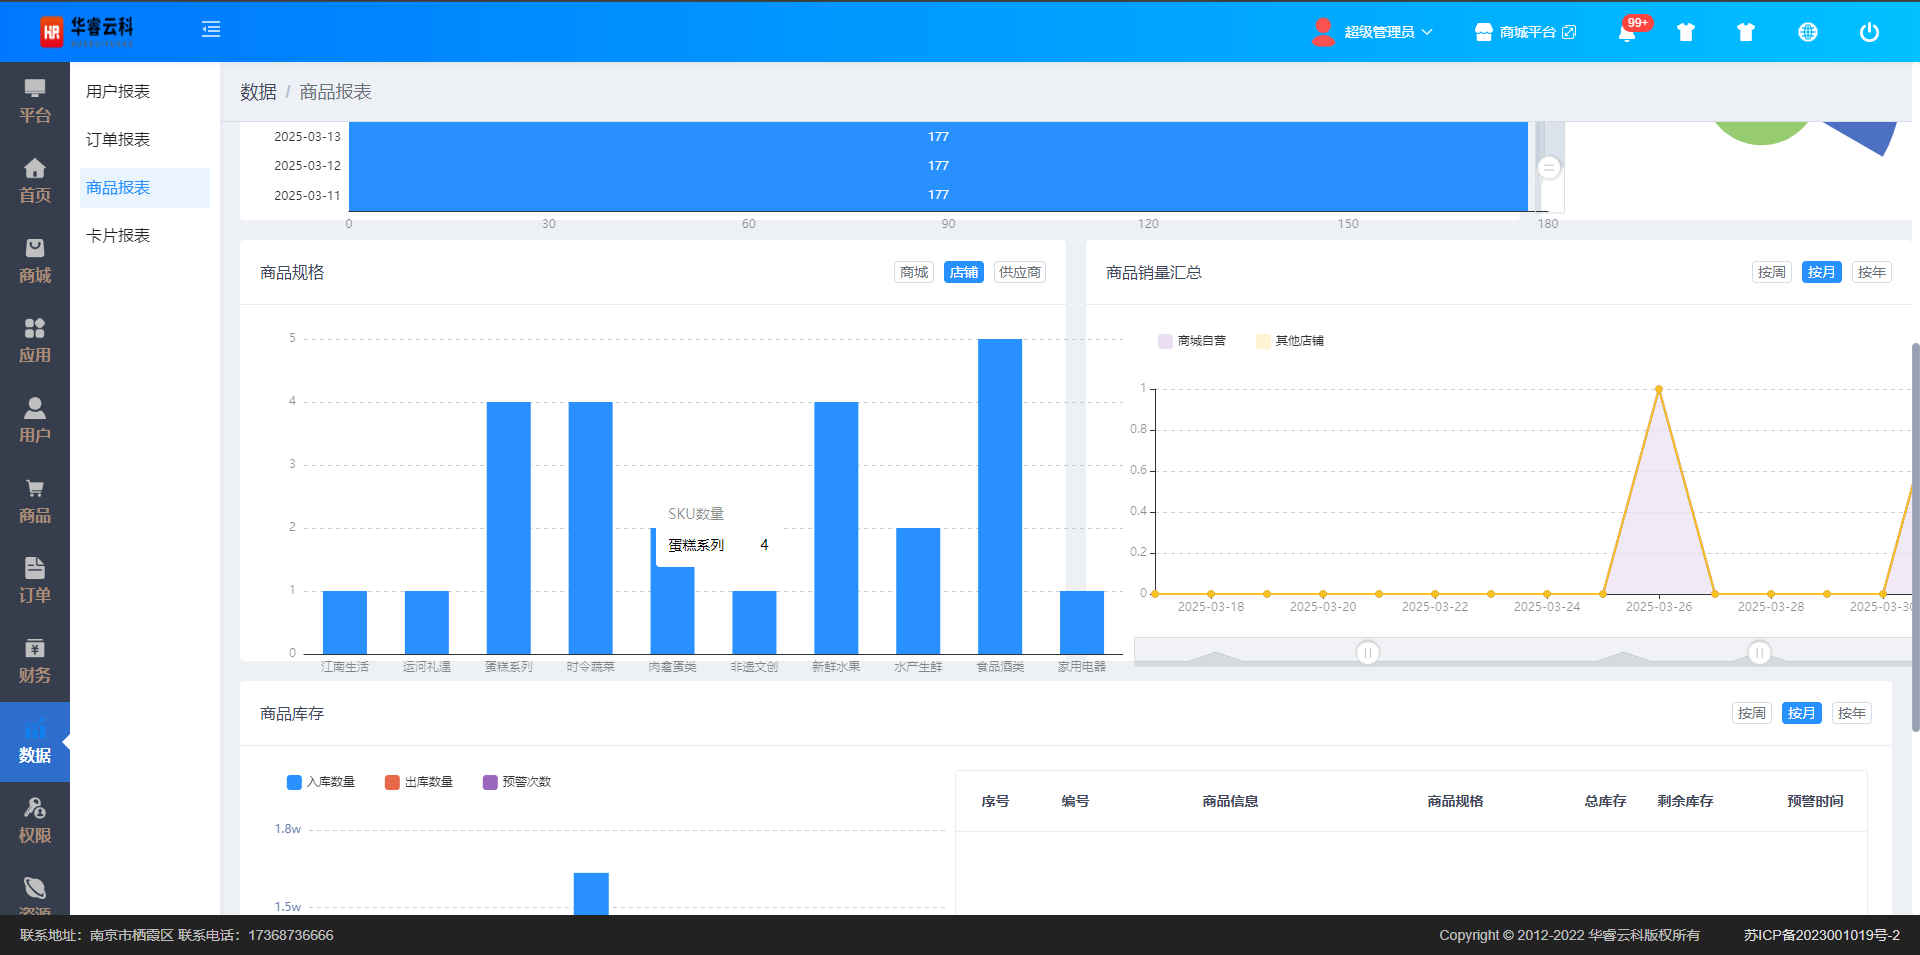Image resolution: width=1920 pixels, height=955 pixels.
Task: Click the power logout icon
Action: pyautogui.click(x=1868, y=32)
